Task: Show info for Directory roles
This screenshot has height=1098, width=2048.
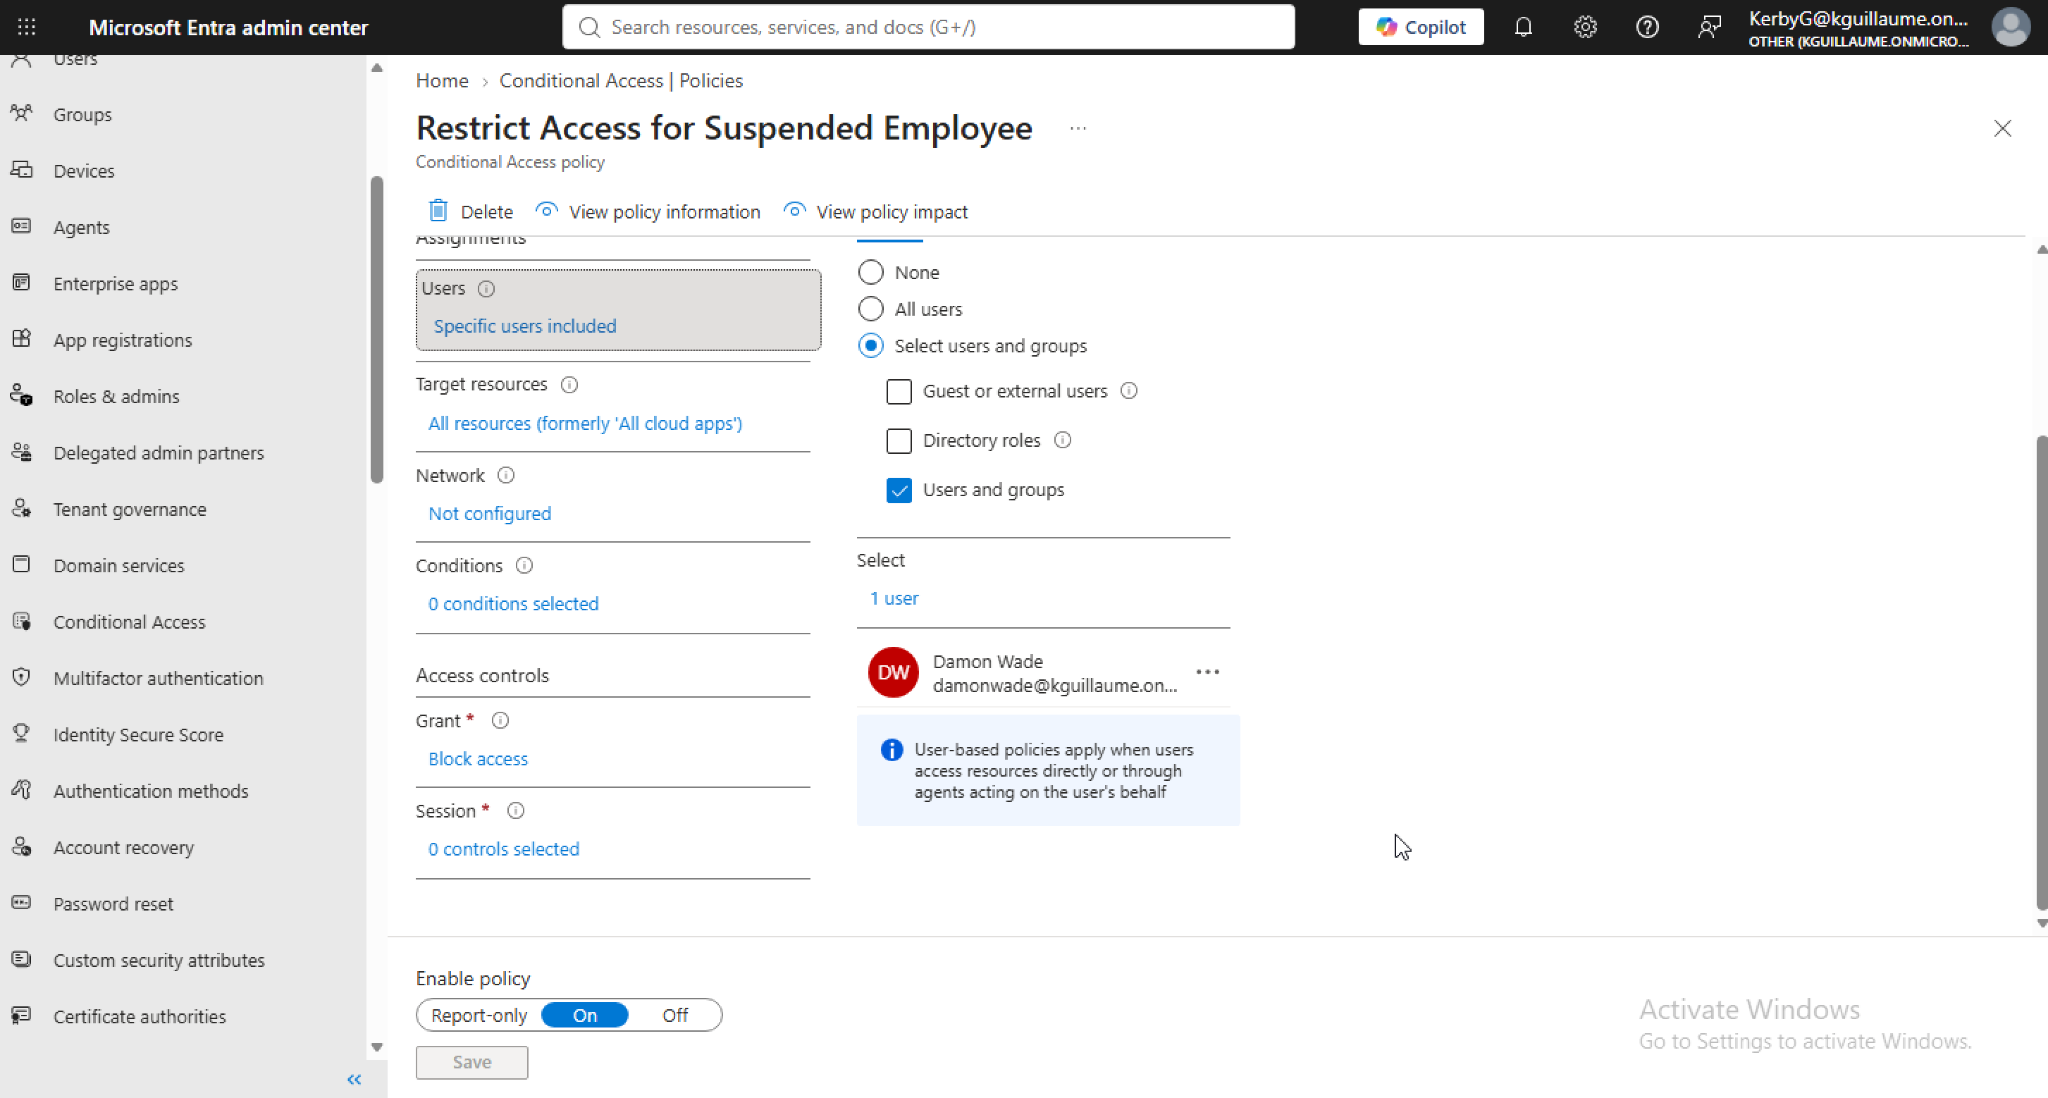Action: tap(1063, 440)
